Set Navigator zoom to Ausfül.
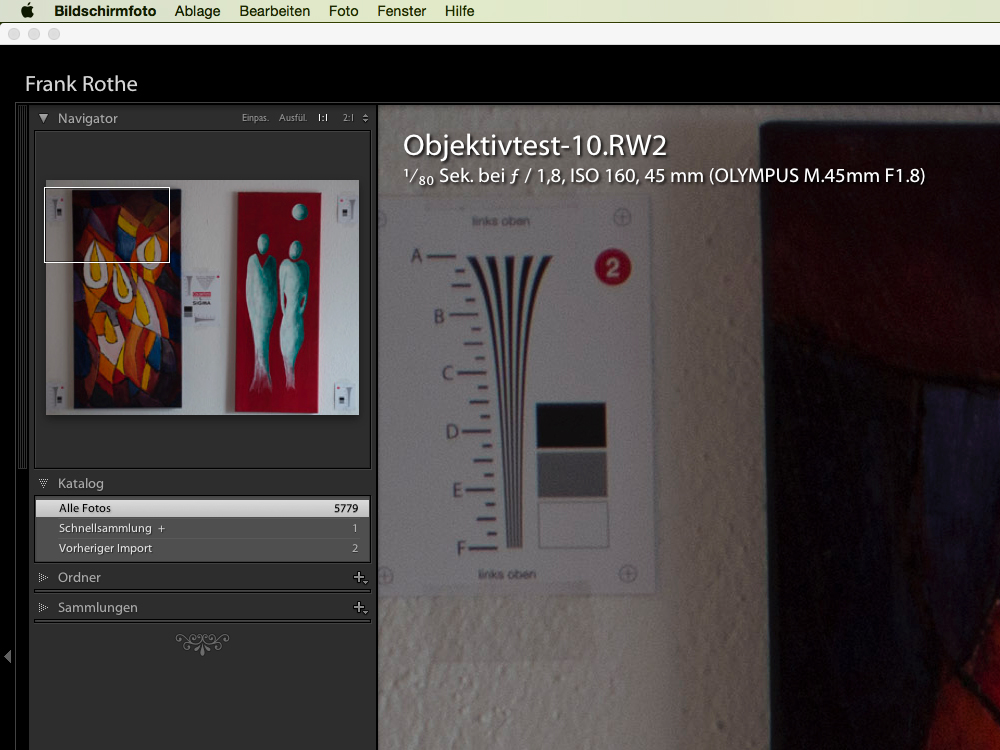The width and height of the screenshot is (1000, 750). [293, 118]
